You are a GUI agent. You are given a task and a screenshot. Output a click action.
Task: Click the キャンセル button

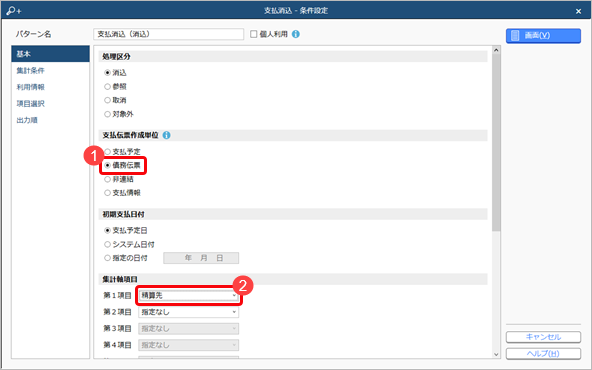pos(543,337)
